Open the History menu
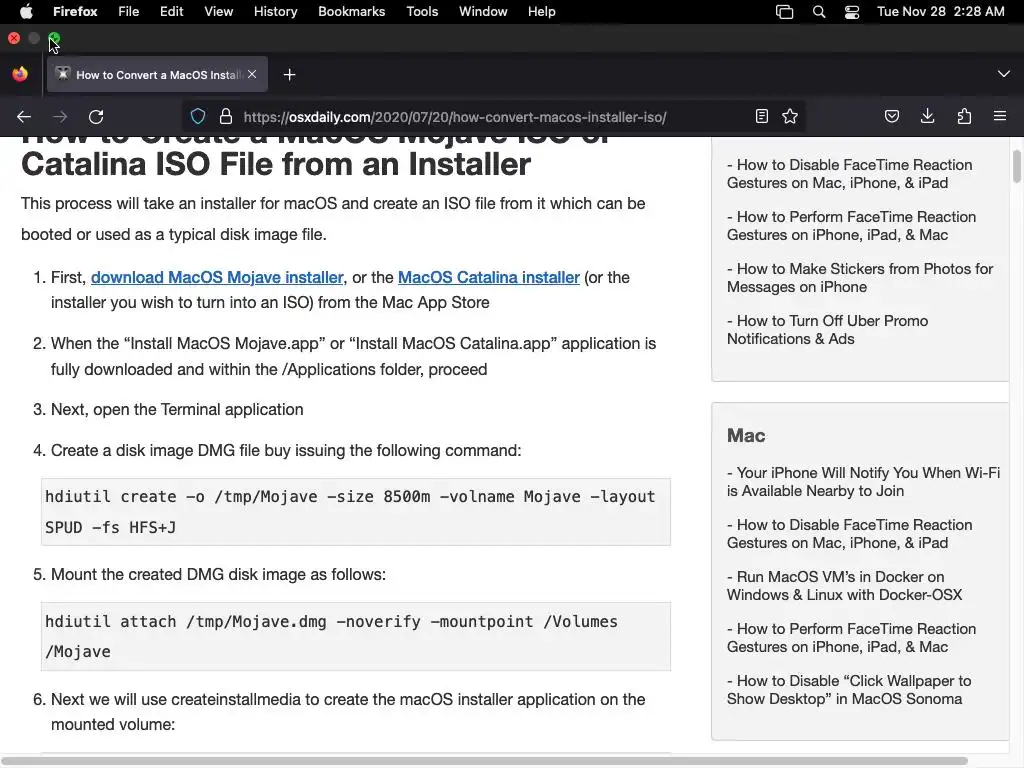This screenshot has height=768, width=1024. click(x=276, y=12)
